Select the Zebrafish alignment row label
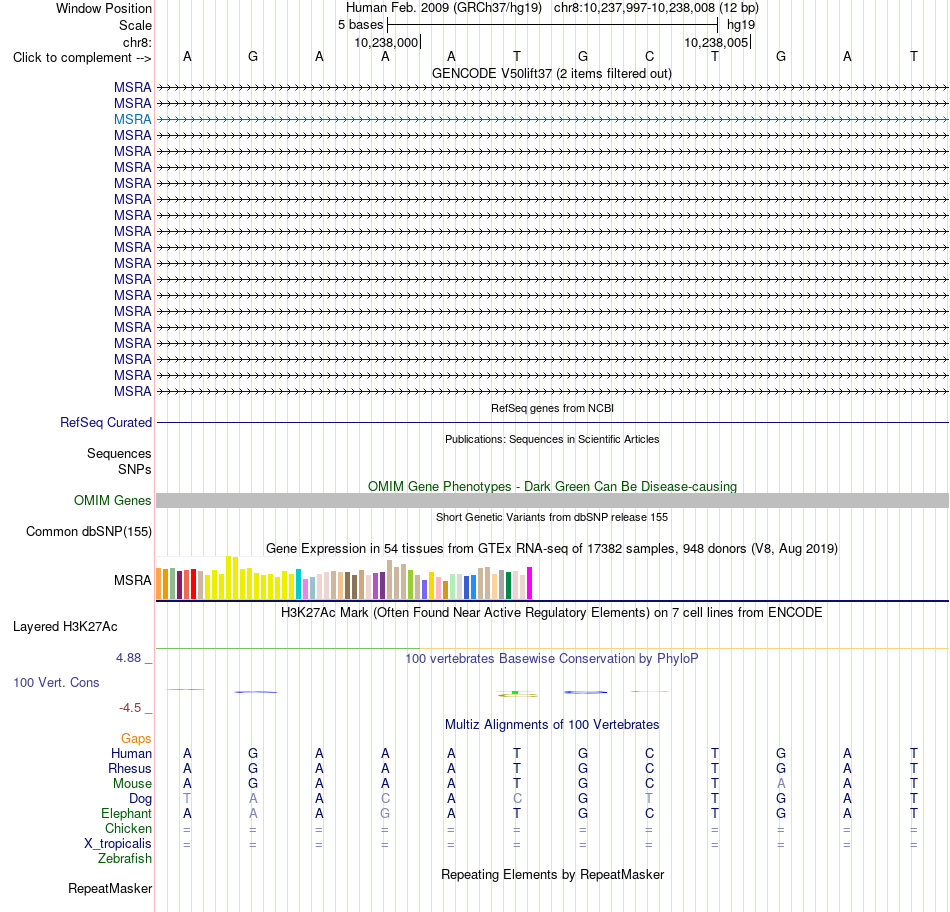The image size is (950, 912). 125,859
